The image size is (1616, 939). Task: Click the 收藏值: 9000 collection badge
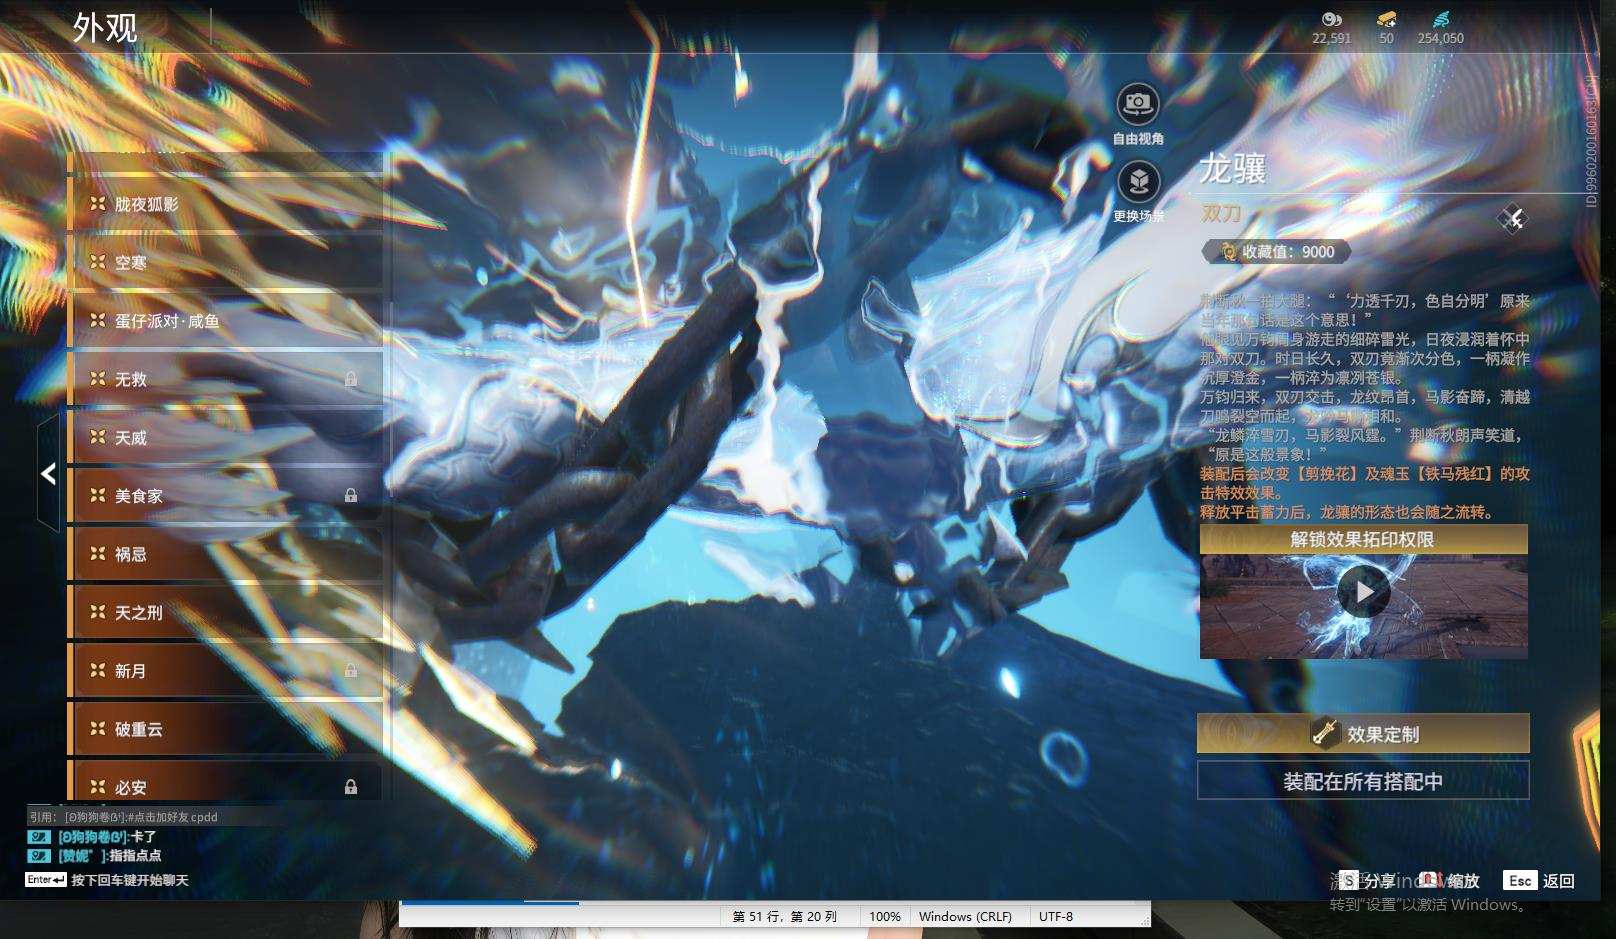click(1277, 252)
